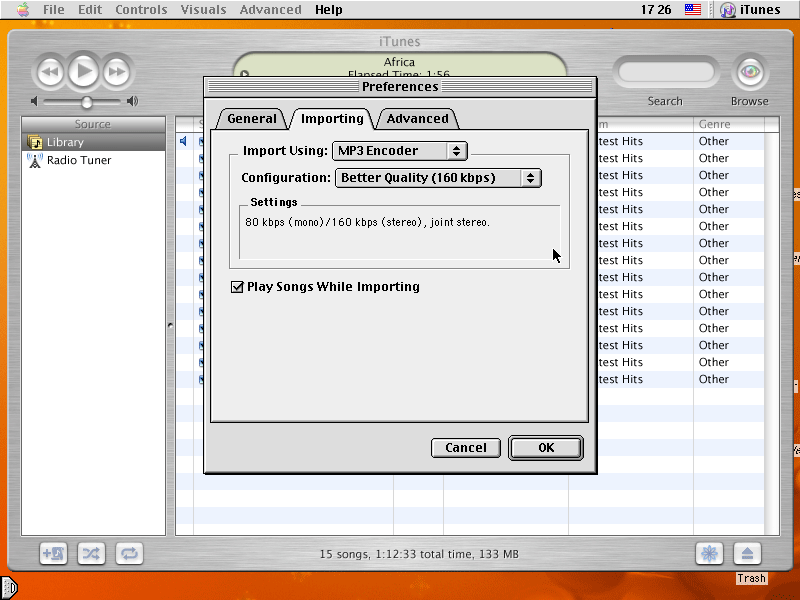
Task: Click the Trash on the desktop
Action: pos(751,578)
